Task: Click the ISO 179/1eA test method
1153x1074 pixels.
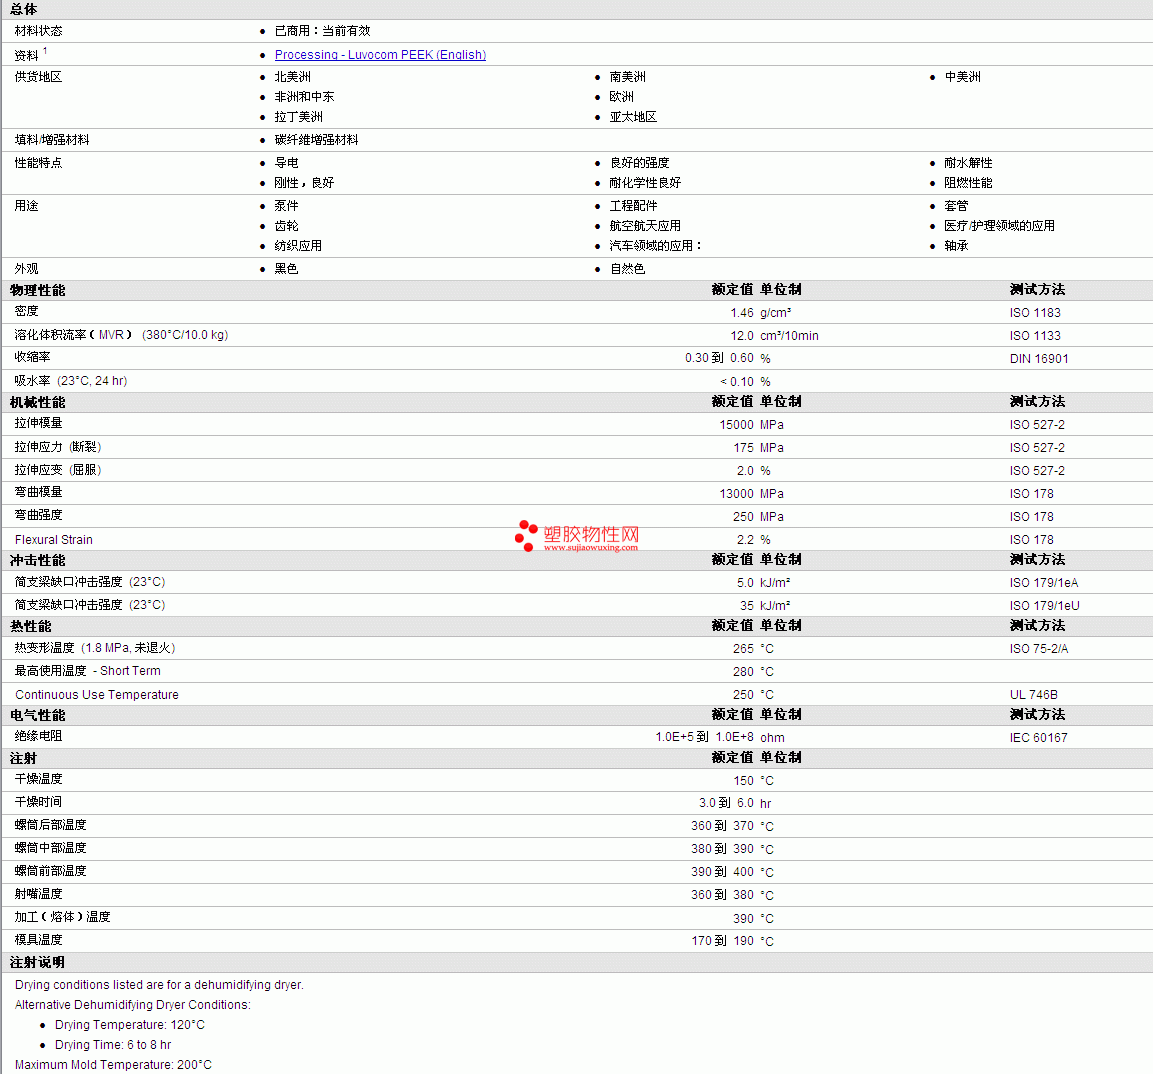Action: coord(1044,583)
